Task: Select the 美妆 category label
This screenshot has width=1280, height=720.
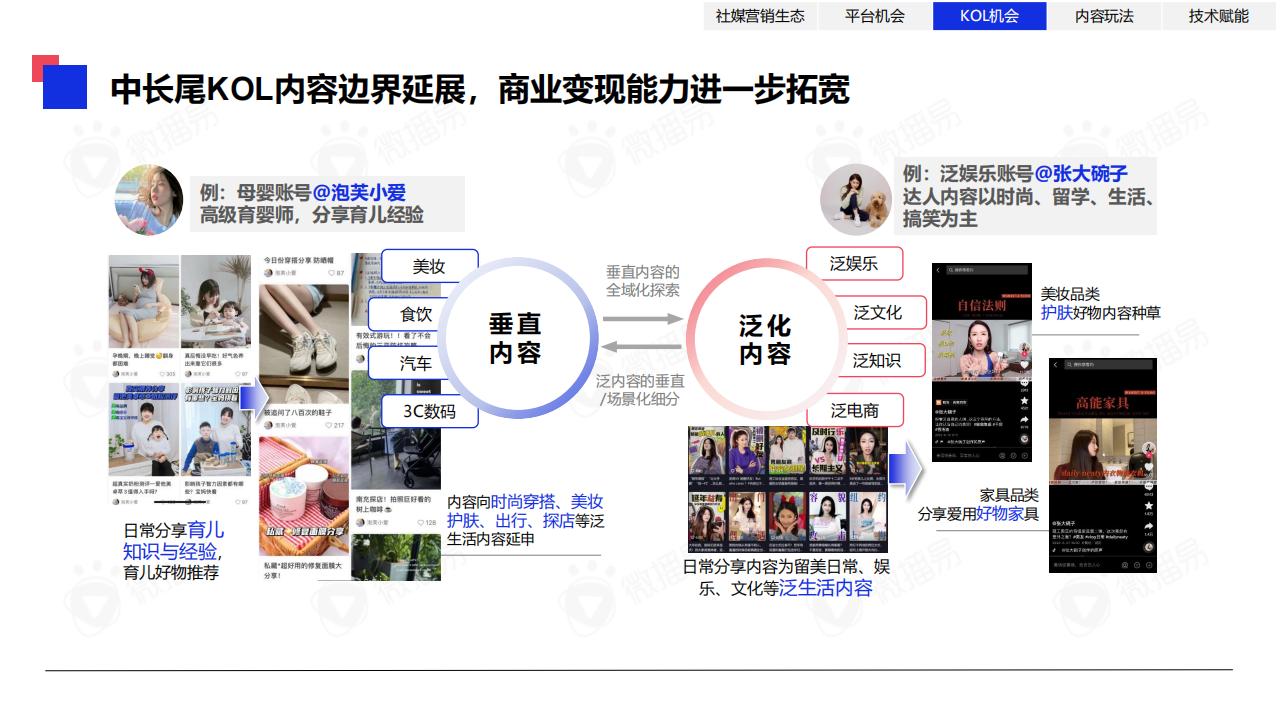Action: [x=429, y=266]
